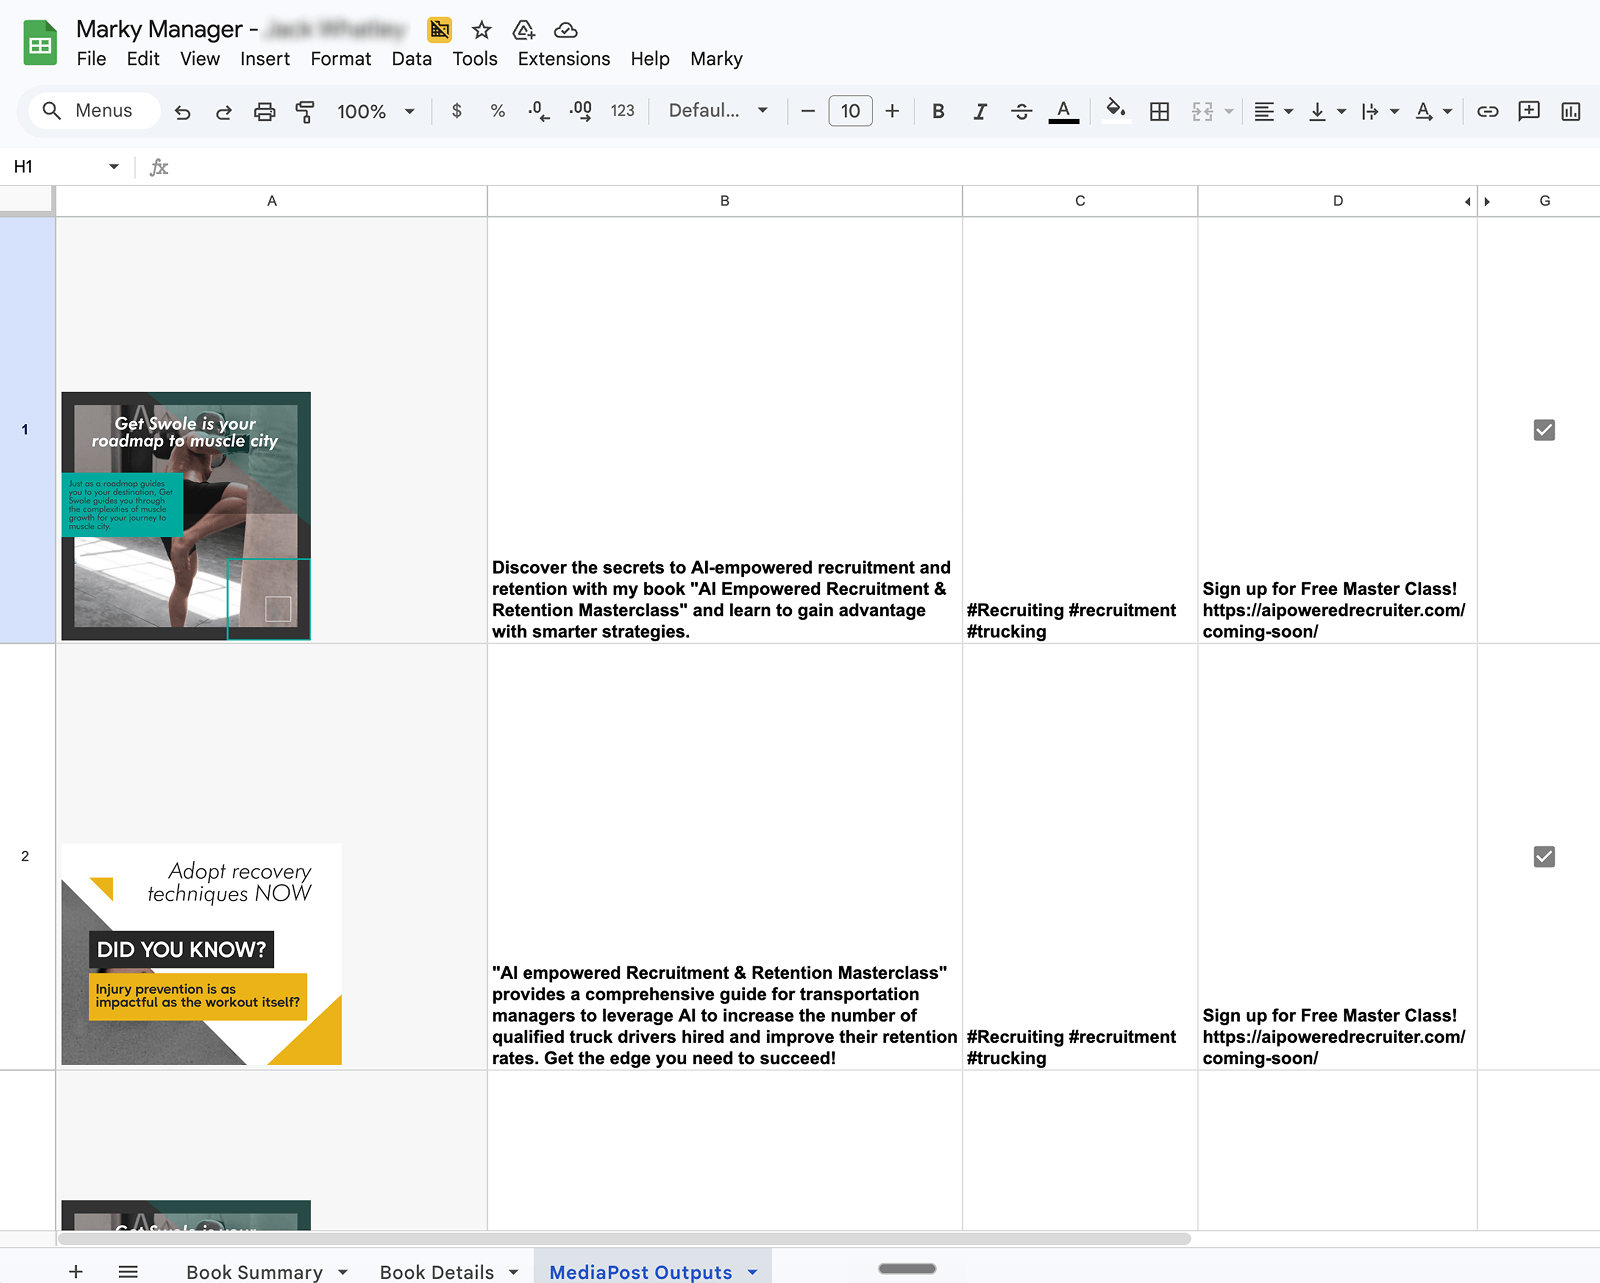
Task: Switch to Book Summary sheet tab
Action: coord(255,1272)
